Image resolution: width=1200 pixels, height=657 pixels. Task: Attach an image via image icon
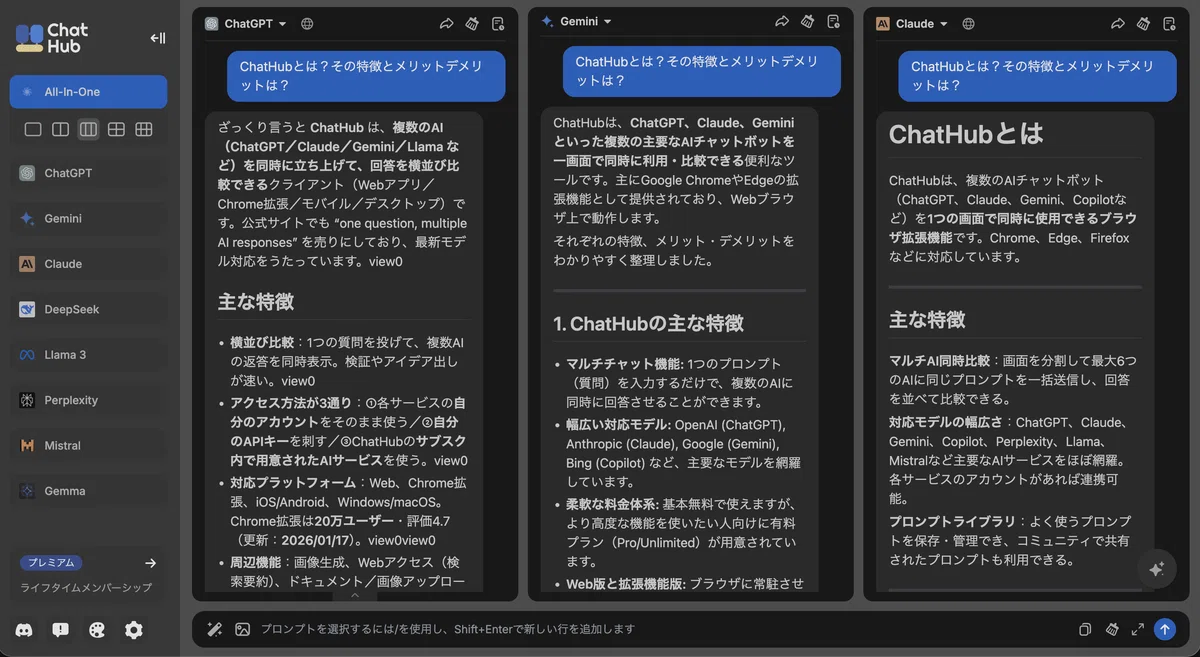pyautogui.click(x=242, y=629)
